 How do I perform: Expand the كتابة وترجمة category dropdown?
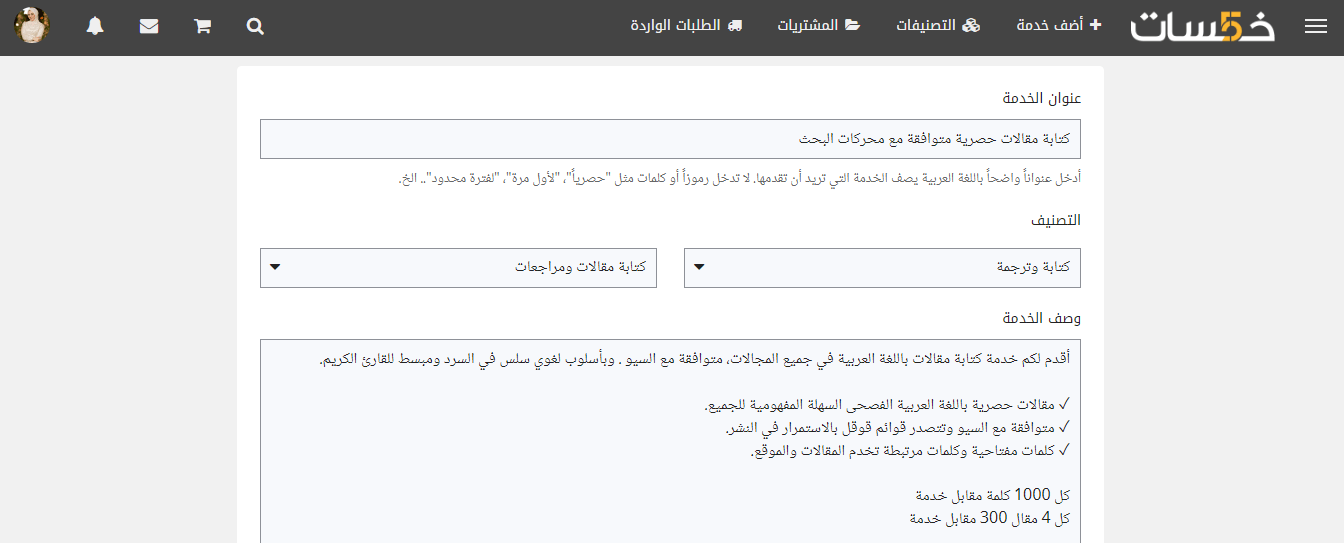click(882, 268)
